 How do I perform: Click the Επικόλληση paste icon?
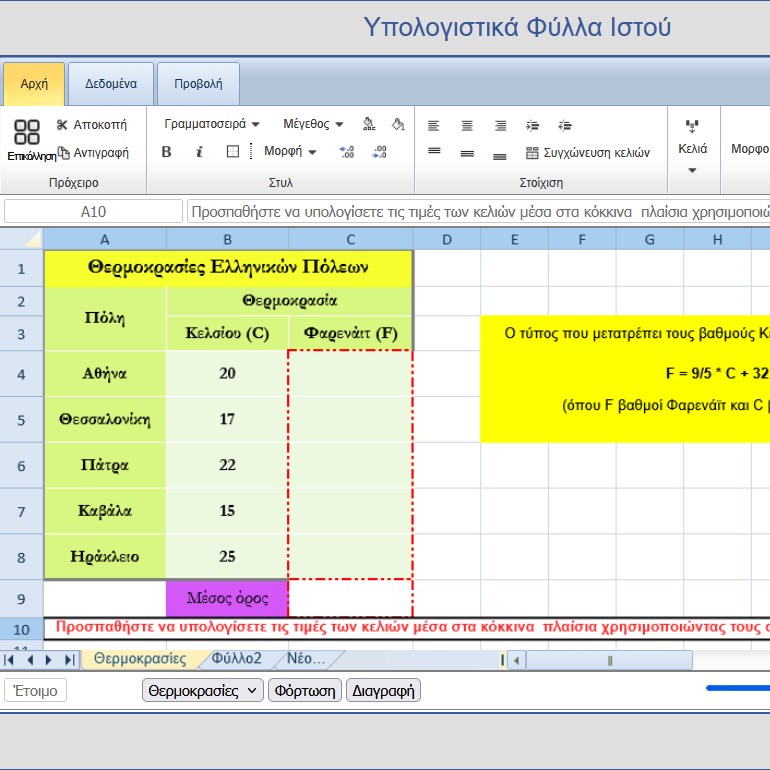(x=27, y=133)
